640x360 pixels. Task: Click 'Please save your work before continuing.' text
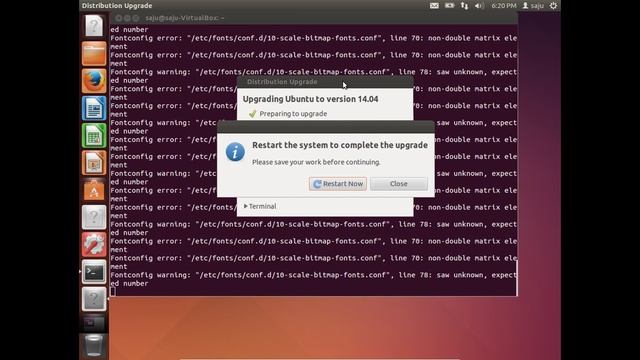point(316,162)
